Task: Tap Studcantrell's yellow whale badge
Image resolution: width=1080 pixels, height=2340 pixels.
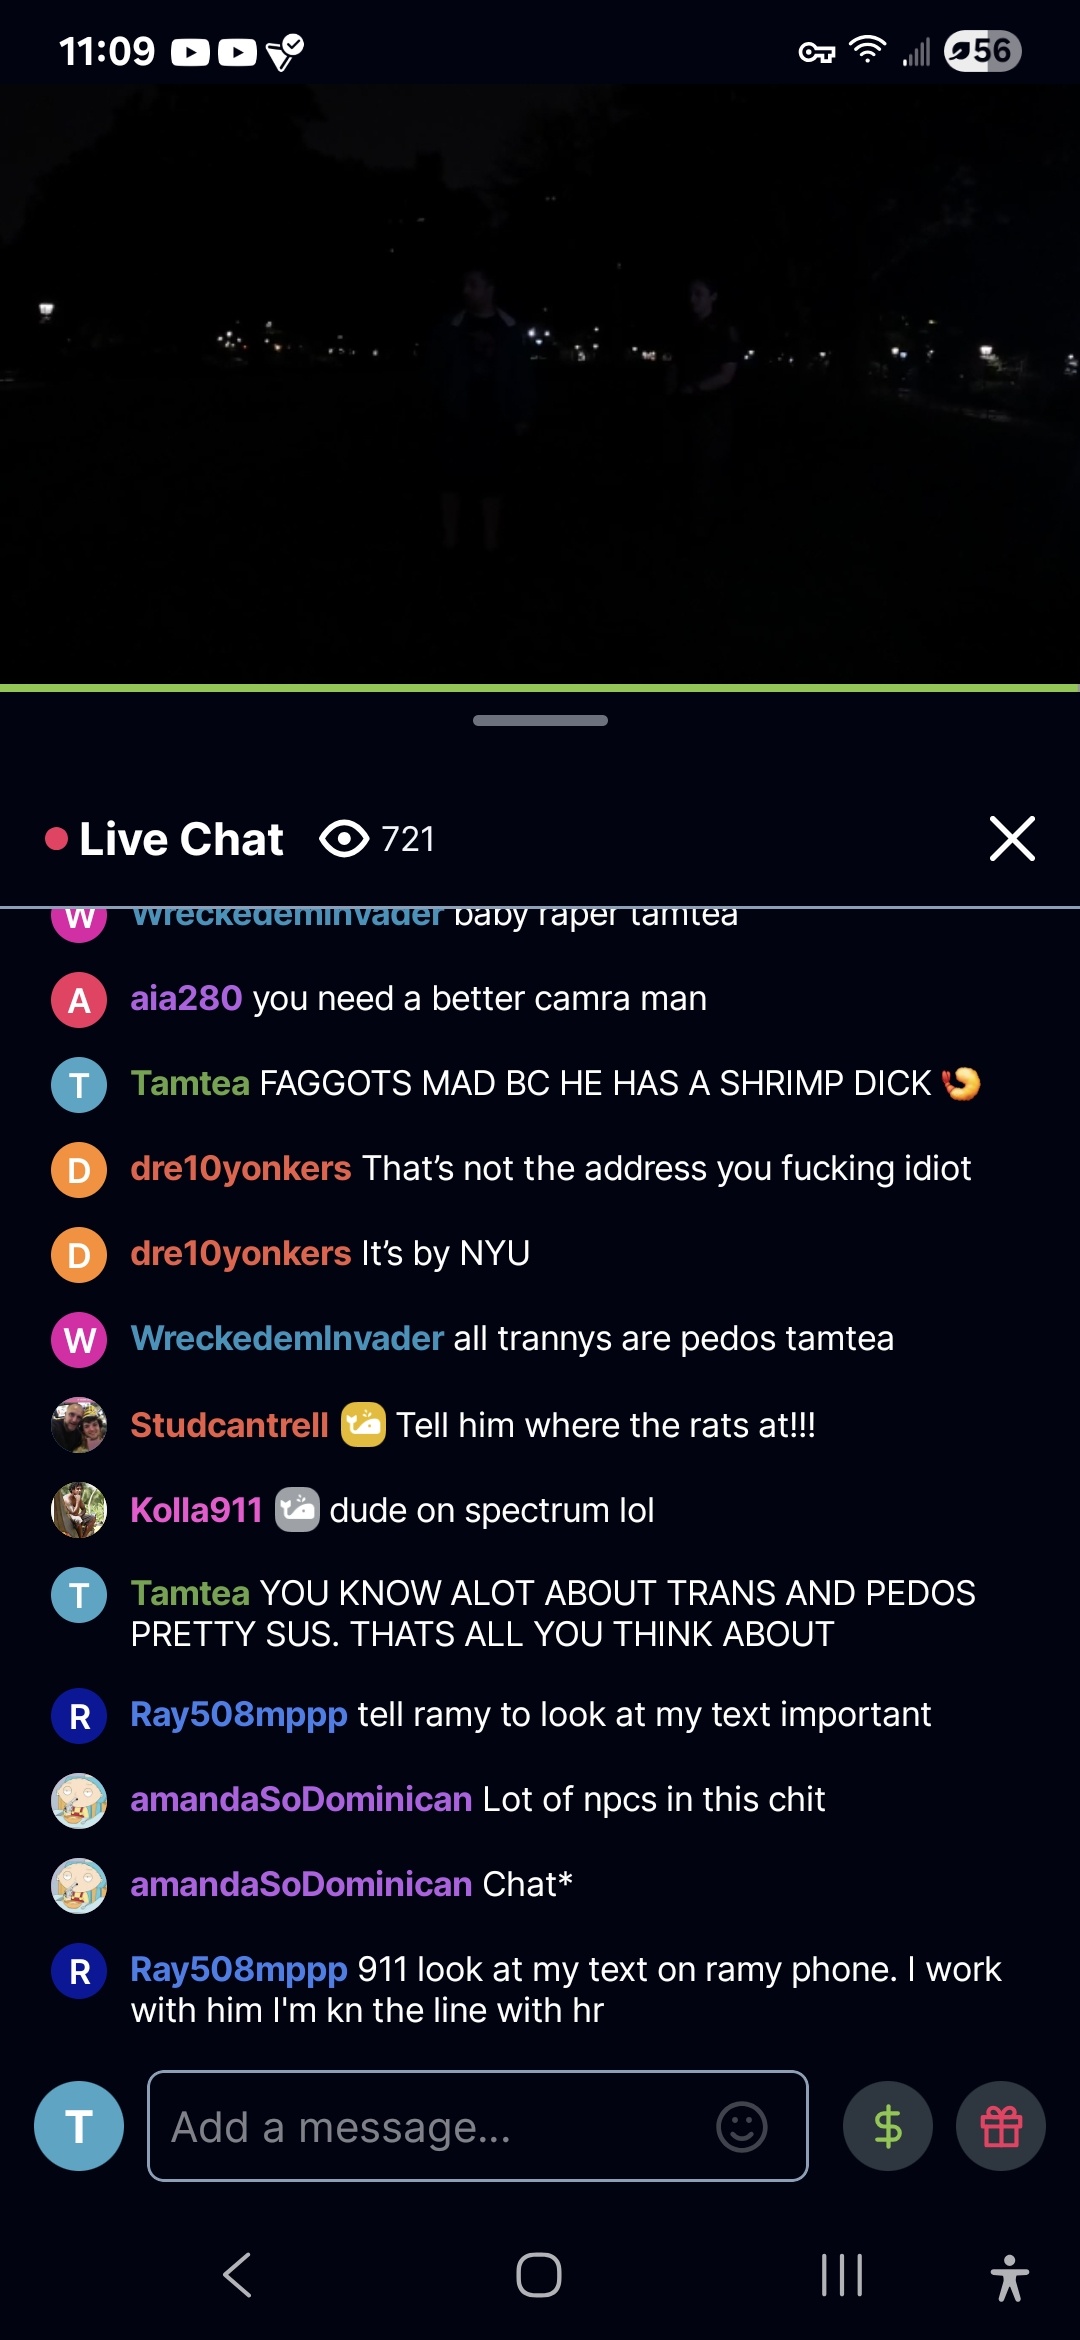Action: tap(363, 1425)
